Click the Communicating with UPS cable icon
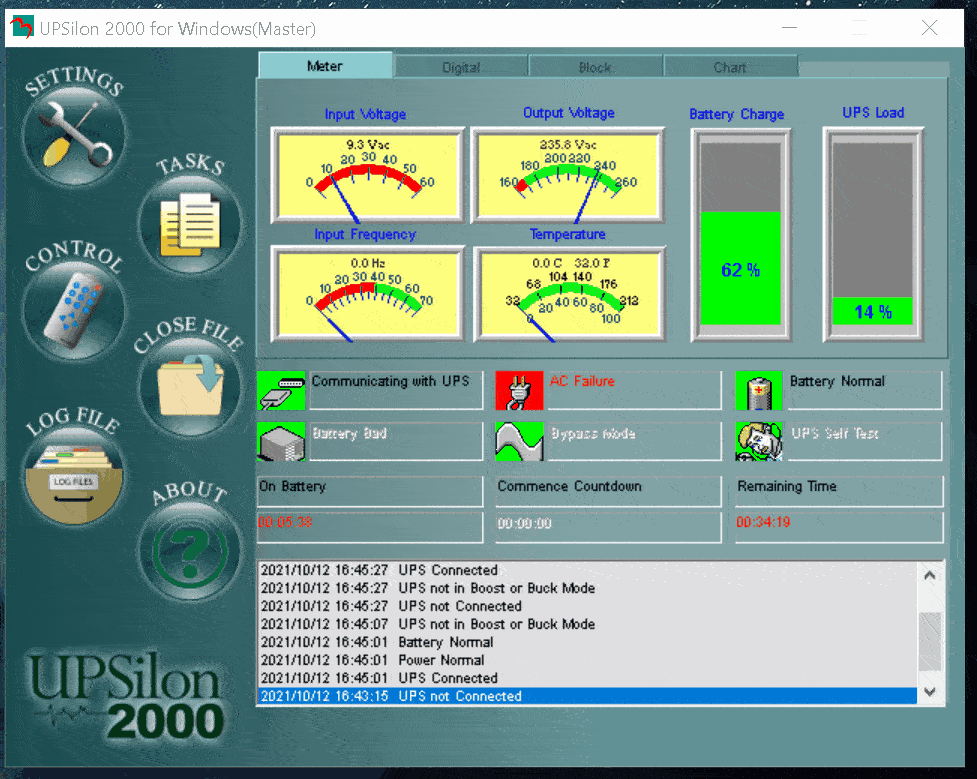Screen dimensions: 977x779 click(x=281, y=390)
